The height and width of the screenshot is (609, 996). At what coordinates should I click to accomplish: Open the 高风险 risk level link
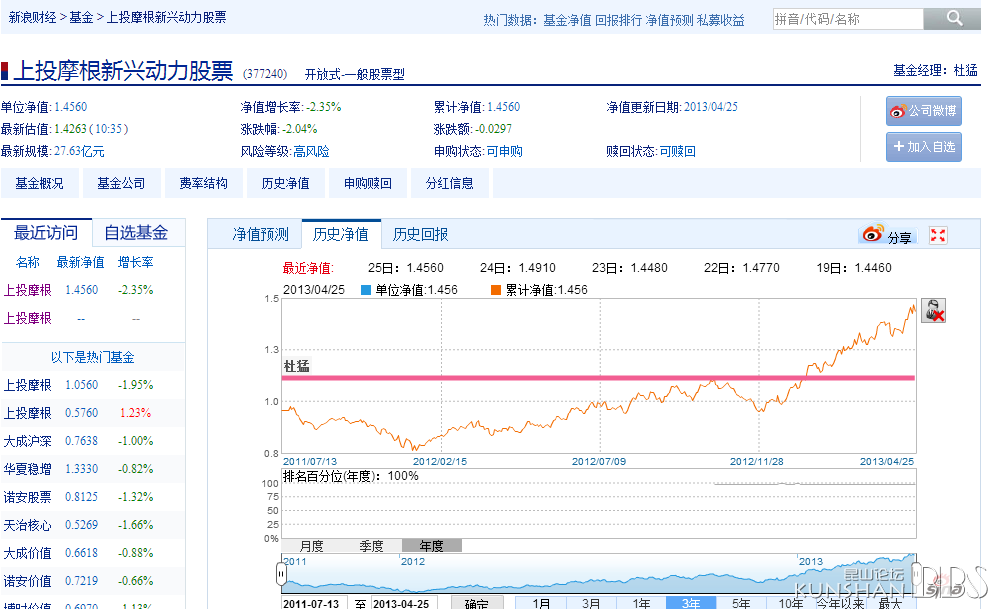[x=311, y=151]
